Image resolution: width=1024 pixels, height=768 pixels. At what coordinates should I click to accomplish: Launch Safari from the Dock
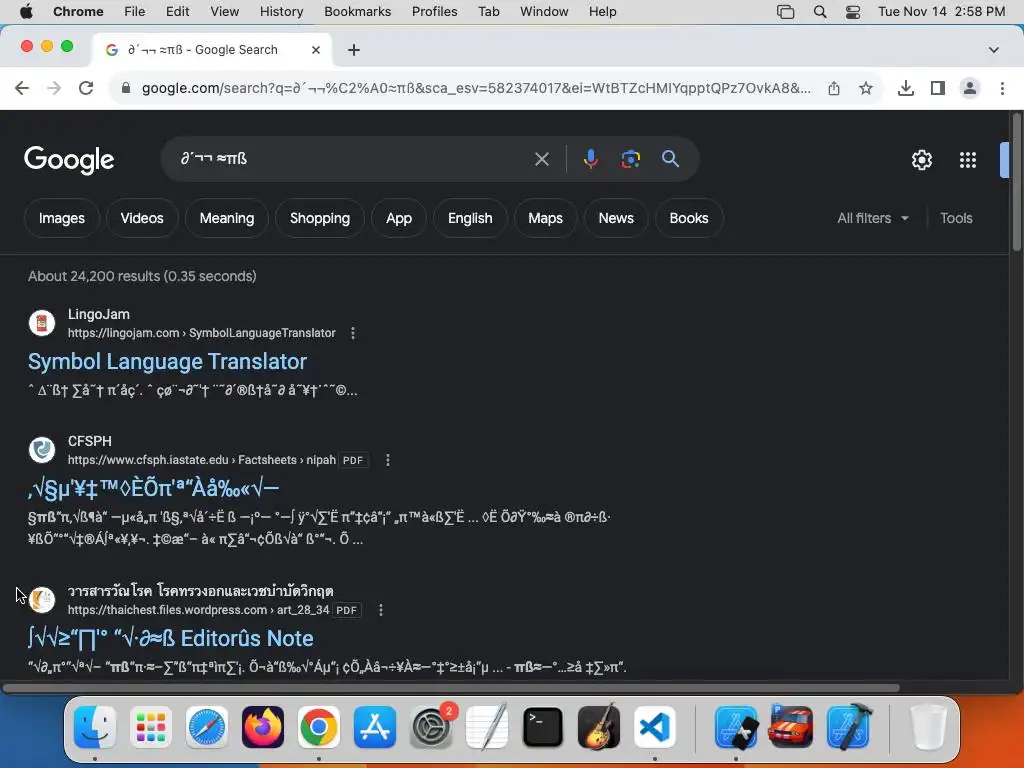(x=207, y=727)
